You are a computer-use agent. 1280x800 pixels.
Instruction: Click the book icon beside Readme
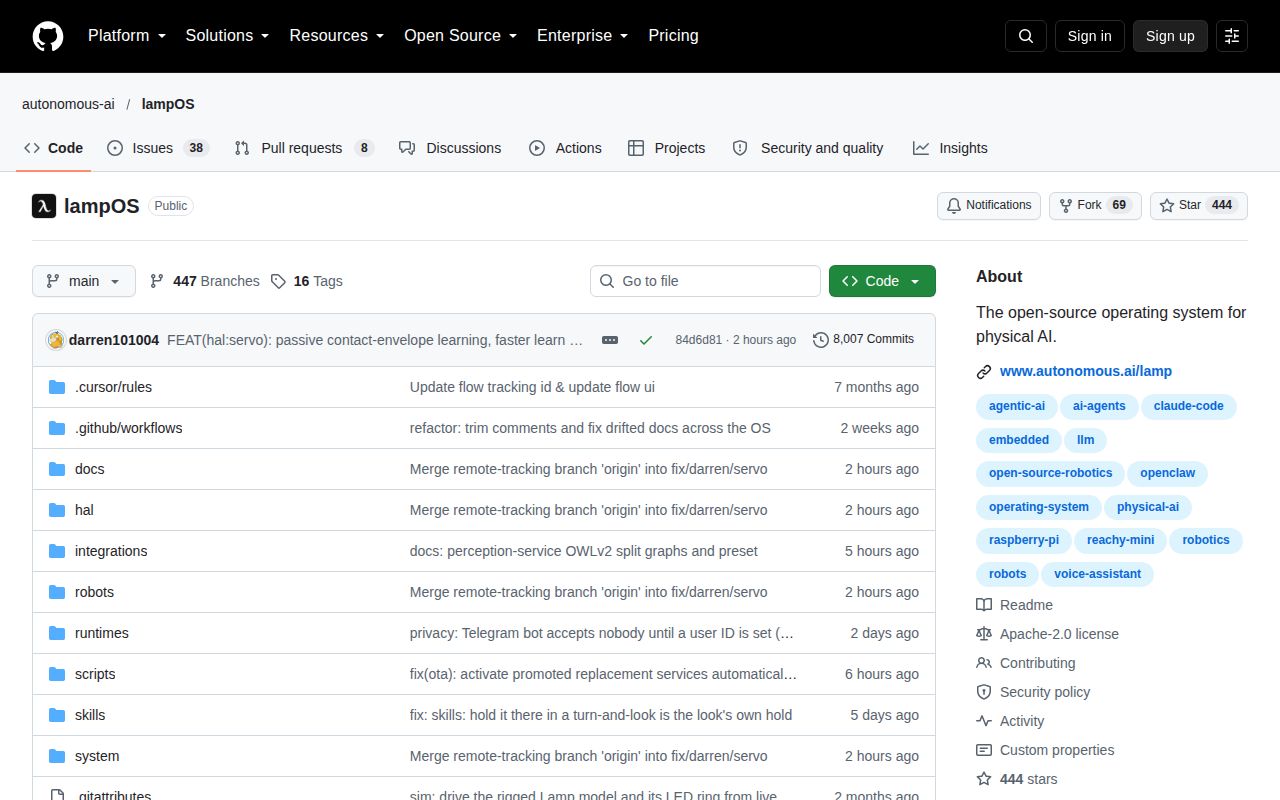tap(984, 605)
